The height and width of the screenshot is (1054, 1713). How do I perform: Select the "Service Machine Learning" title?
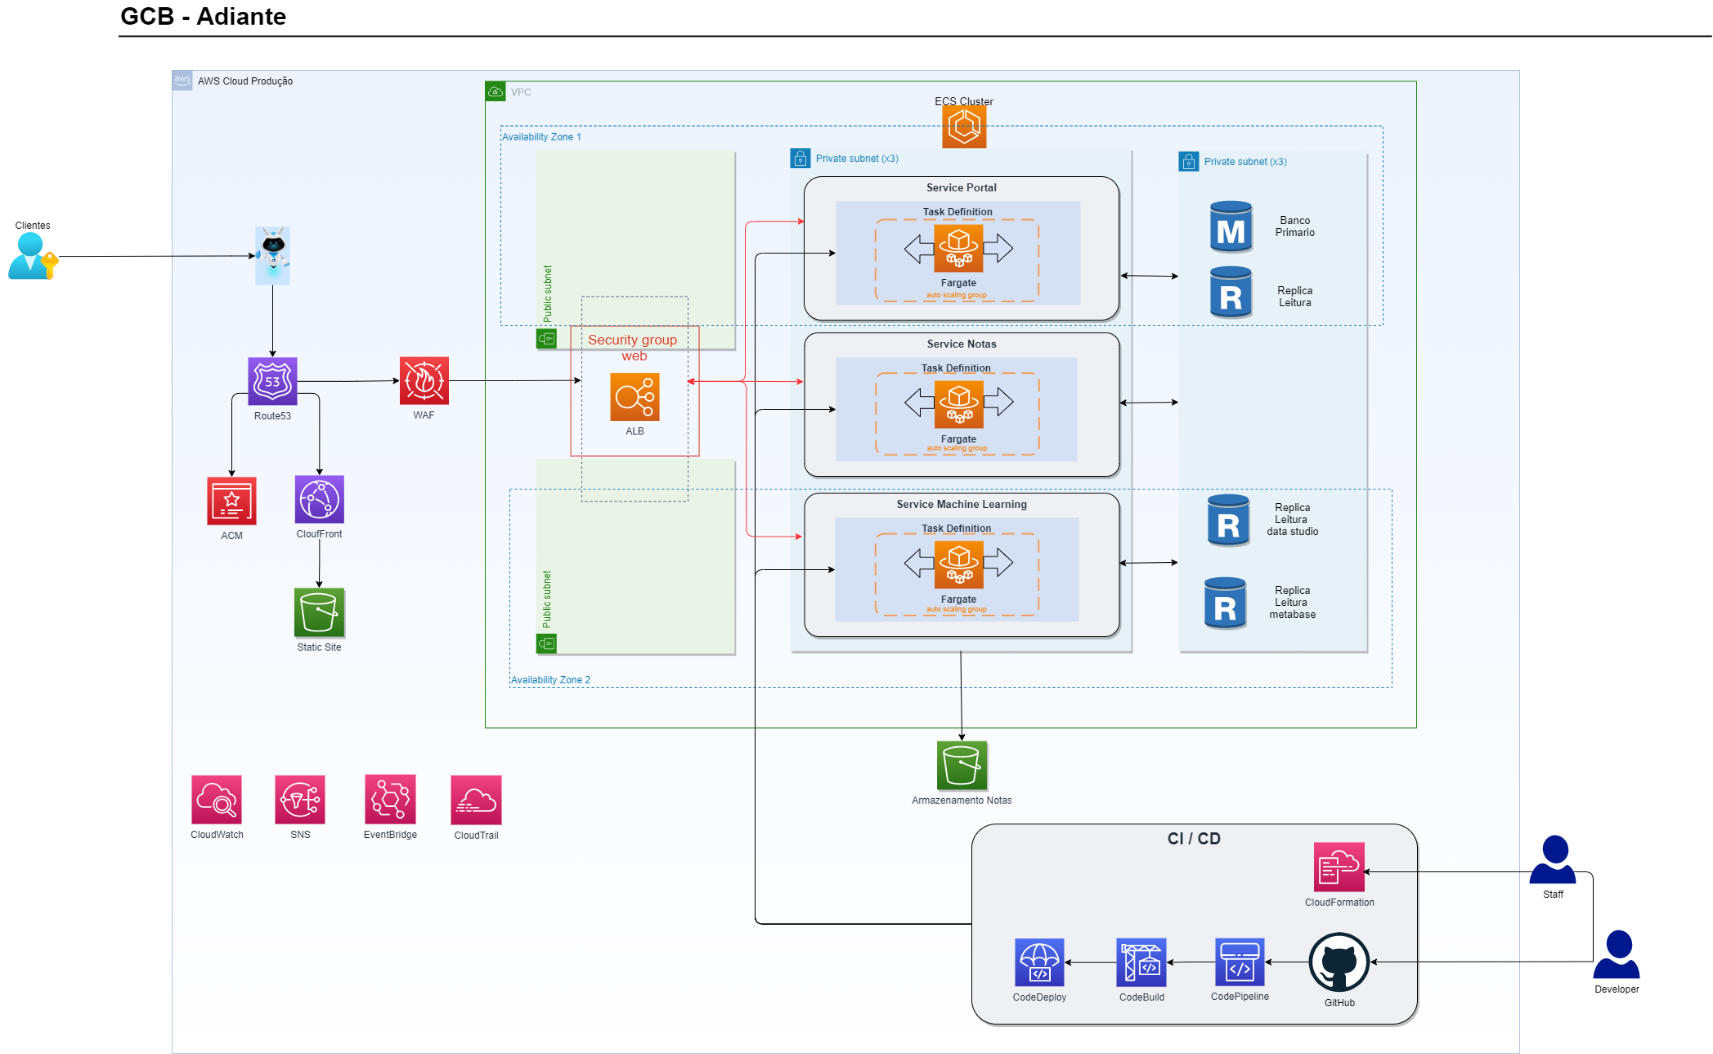(x=962, y=505)
